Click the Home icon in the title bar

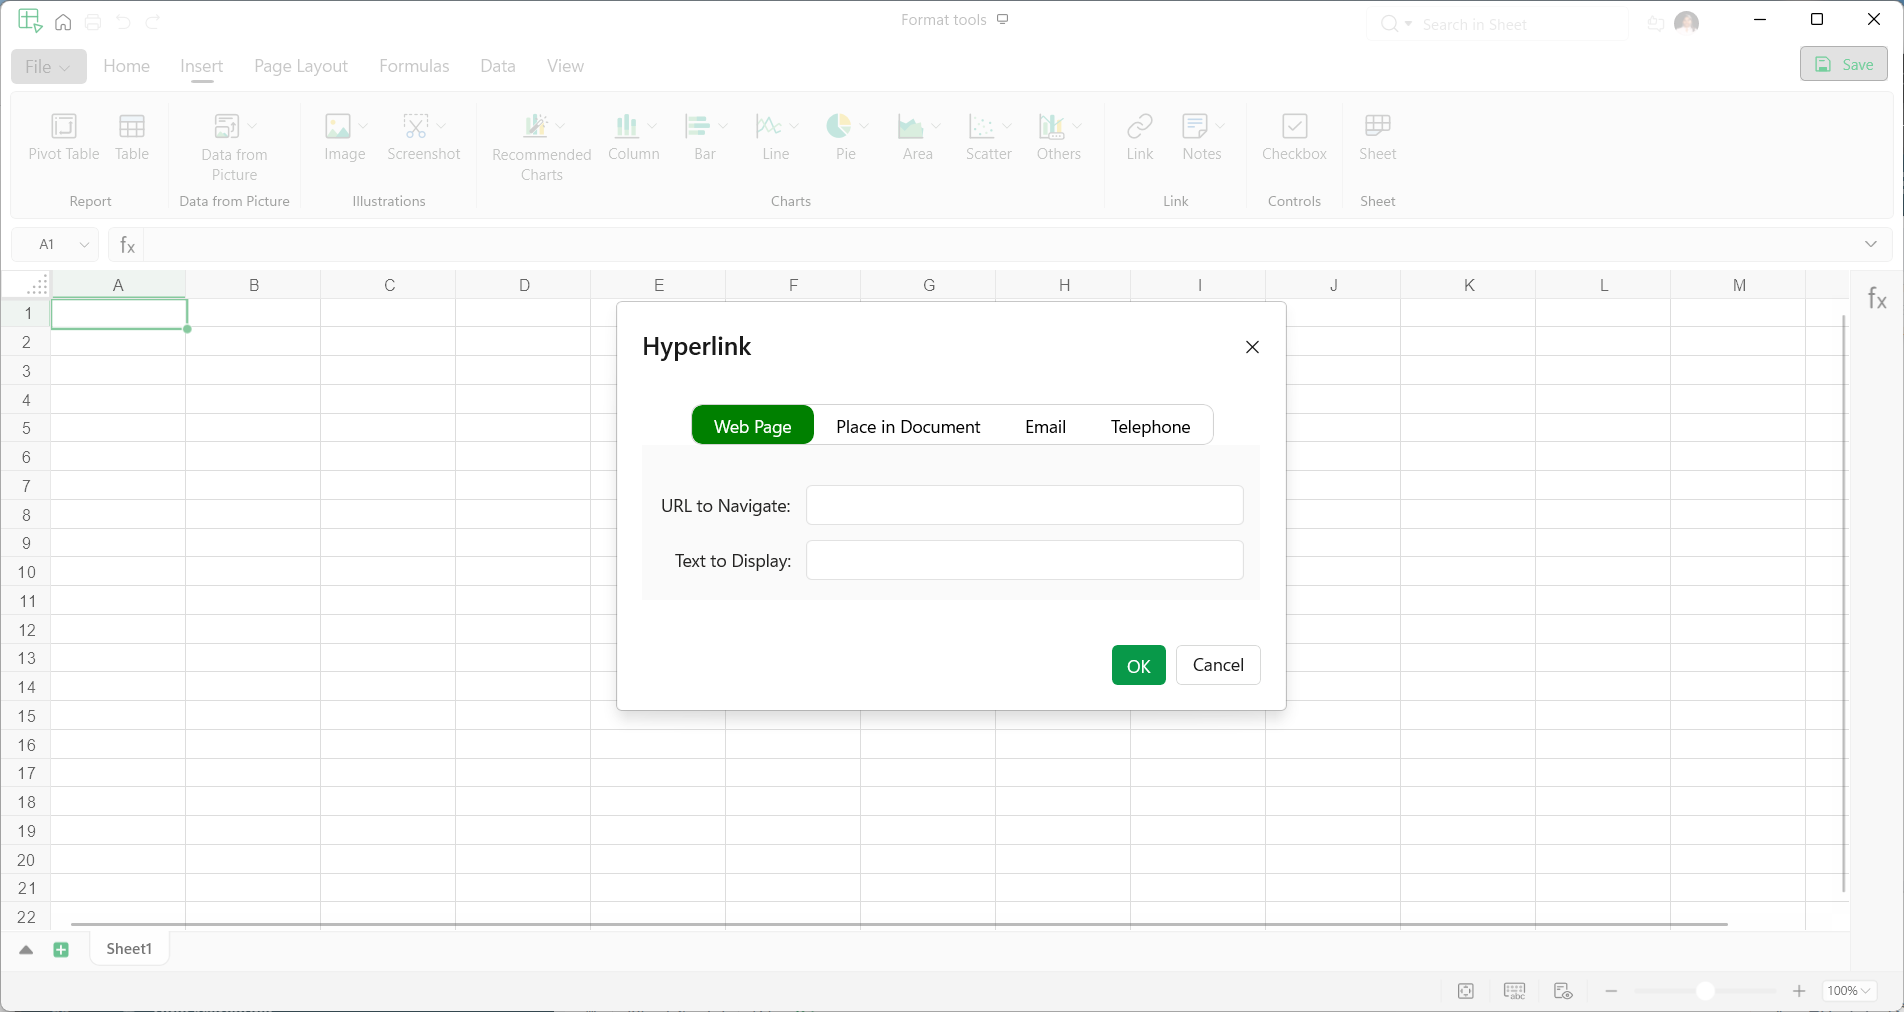pos(63,22)
